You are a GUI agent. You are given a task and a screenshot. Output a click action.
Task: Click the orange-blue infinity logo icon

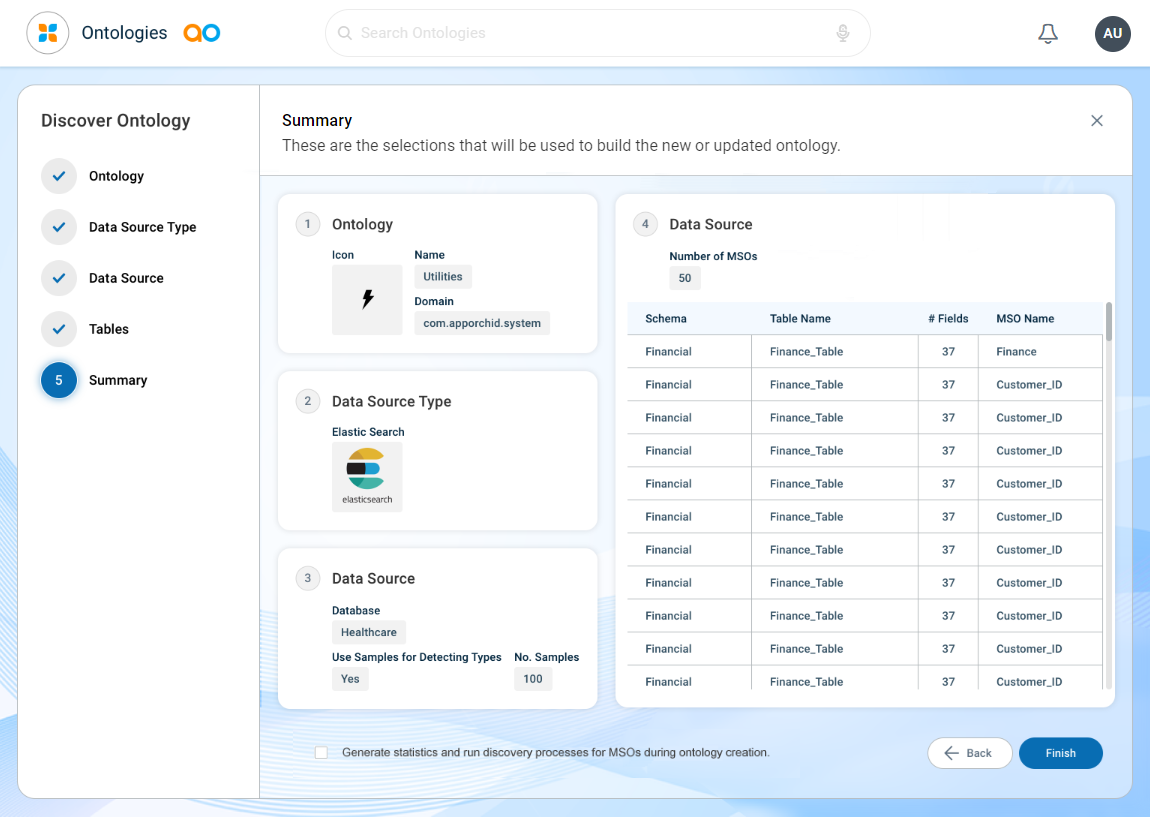202,33
